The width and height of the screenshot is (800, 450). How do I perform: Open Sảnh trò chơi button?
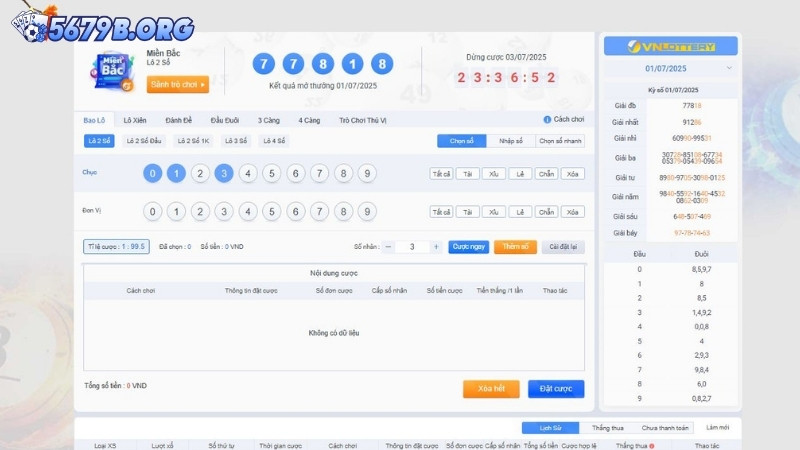178,85
